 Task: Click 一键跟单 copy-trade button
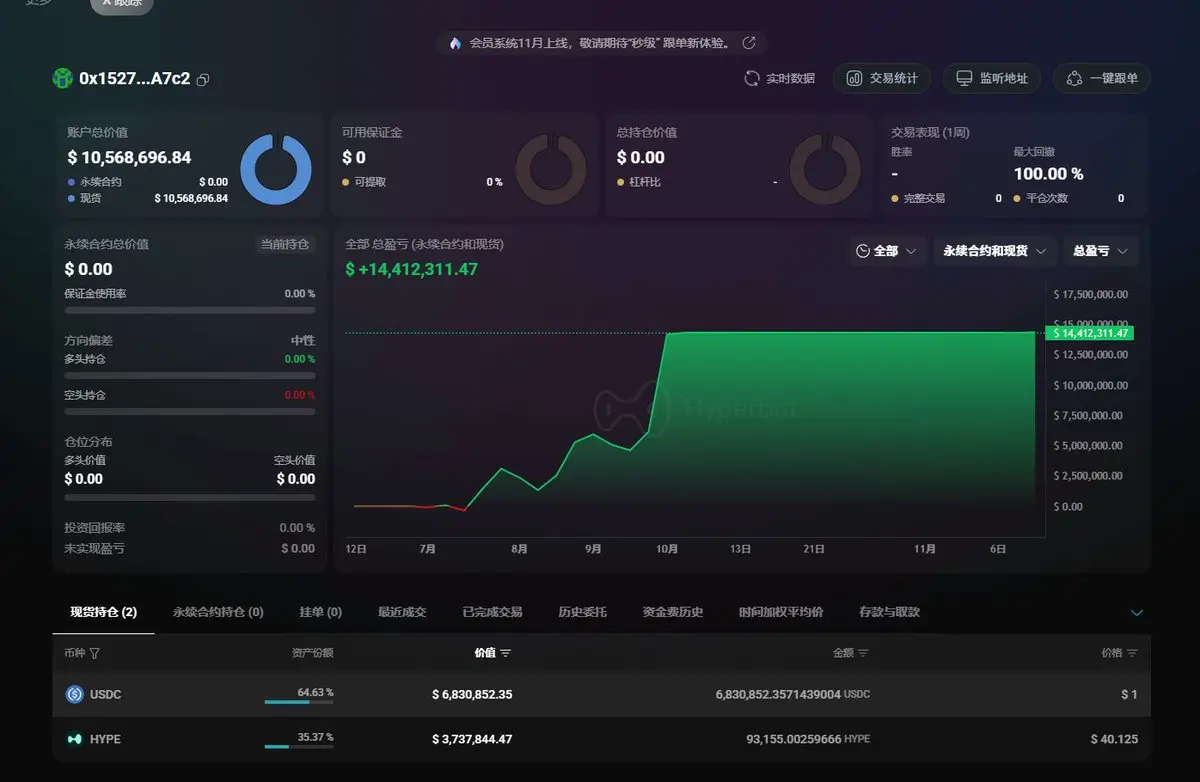[1102, 78]
